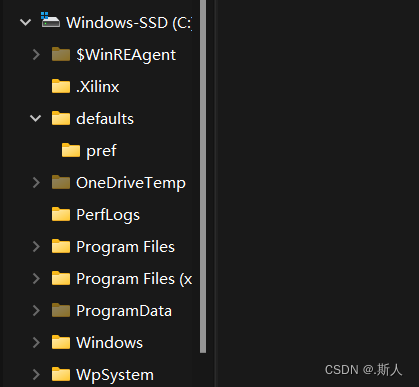Select the $WinREAgent tree row text

(x=126, y=55)
